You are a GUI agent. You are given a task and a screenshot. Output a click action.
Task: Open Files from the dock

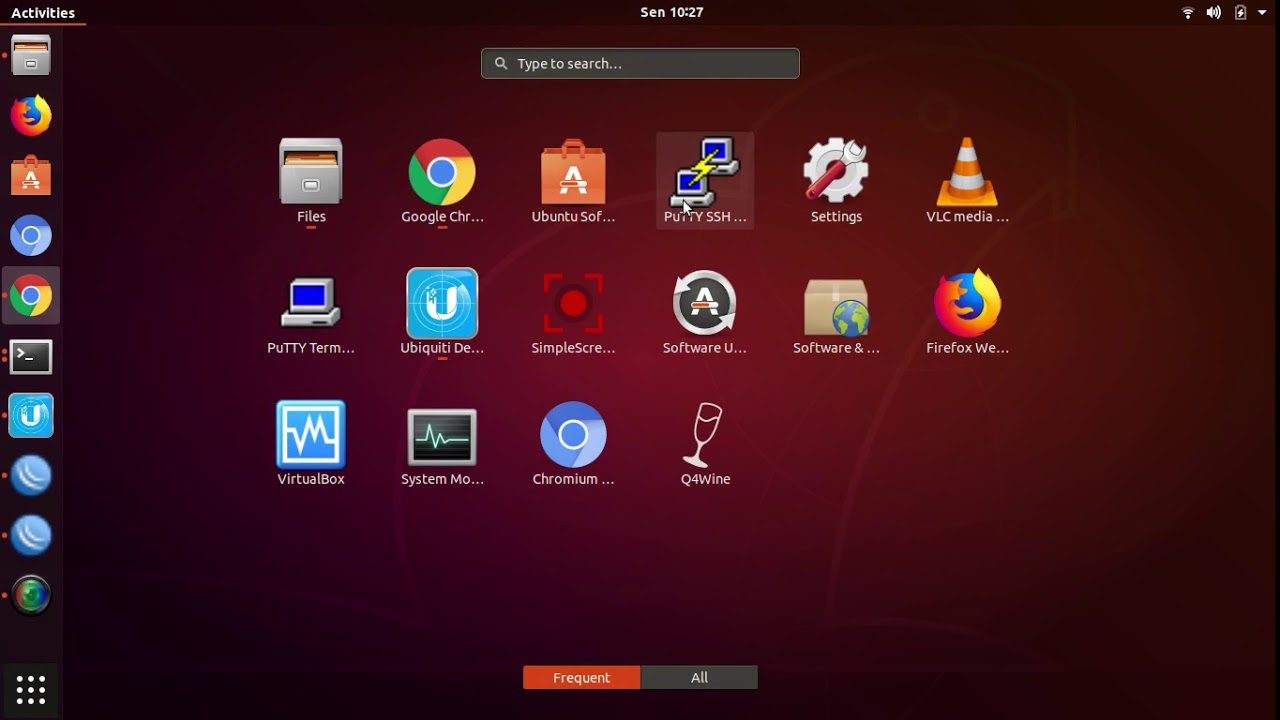(31, 56)
